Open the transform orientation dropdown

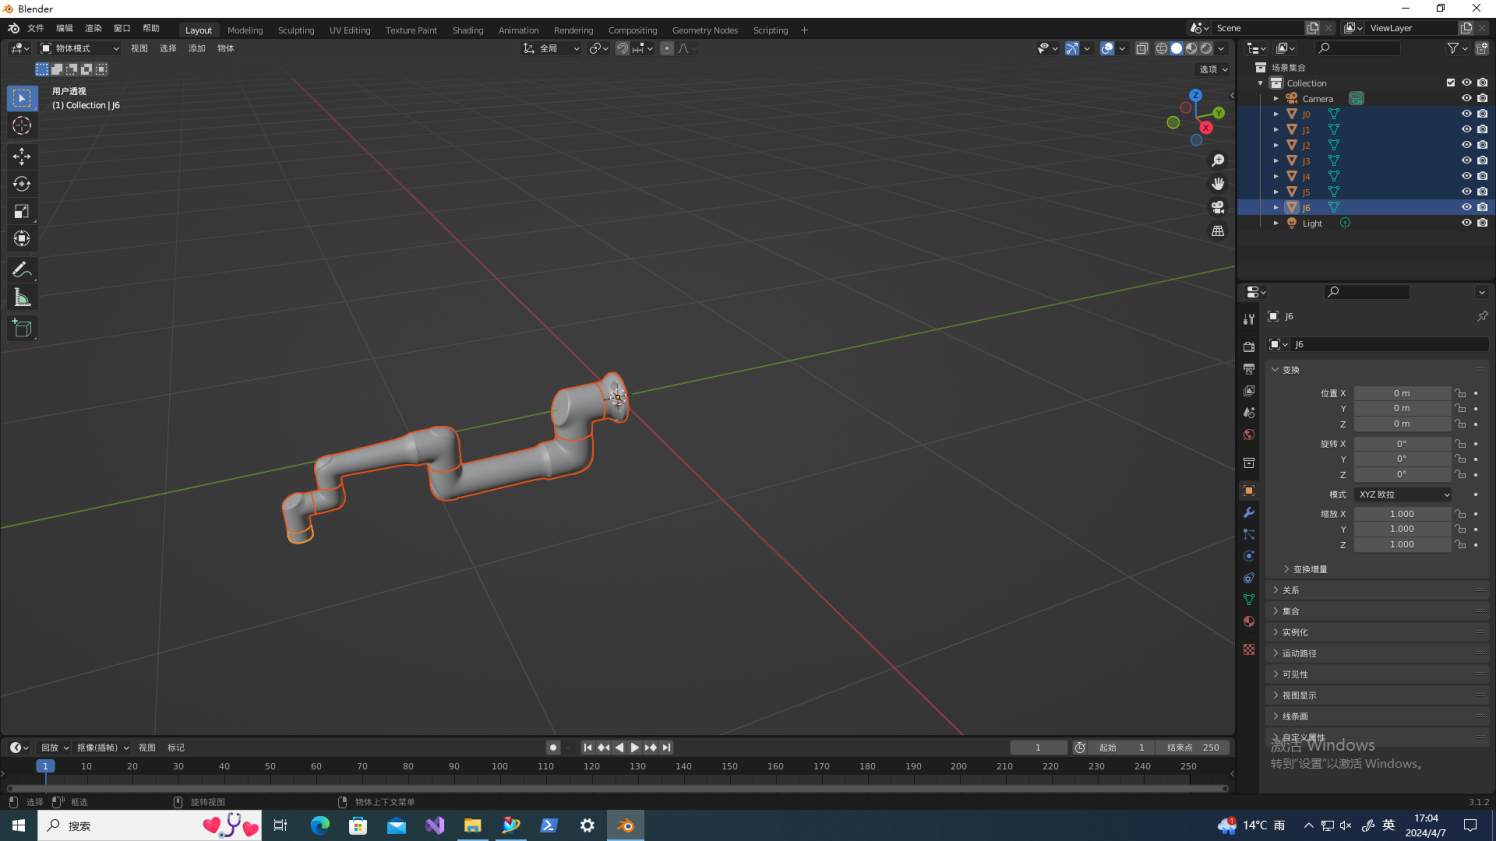click(x=551, y=48)
